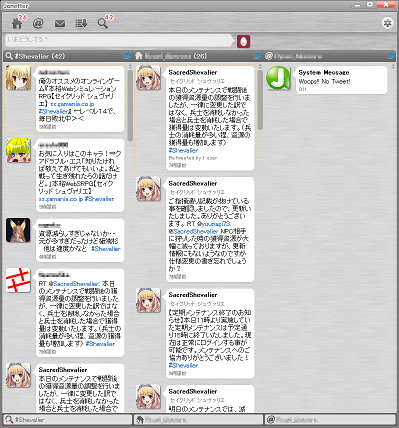Click Twitter bird icon in home column header
Image resolution: width=399 pixels, height=428 pixels.
point(257,56)
